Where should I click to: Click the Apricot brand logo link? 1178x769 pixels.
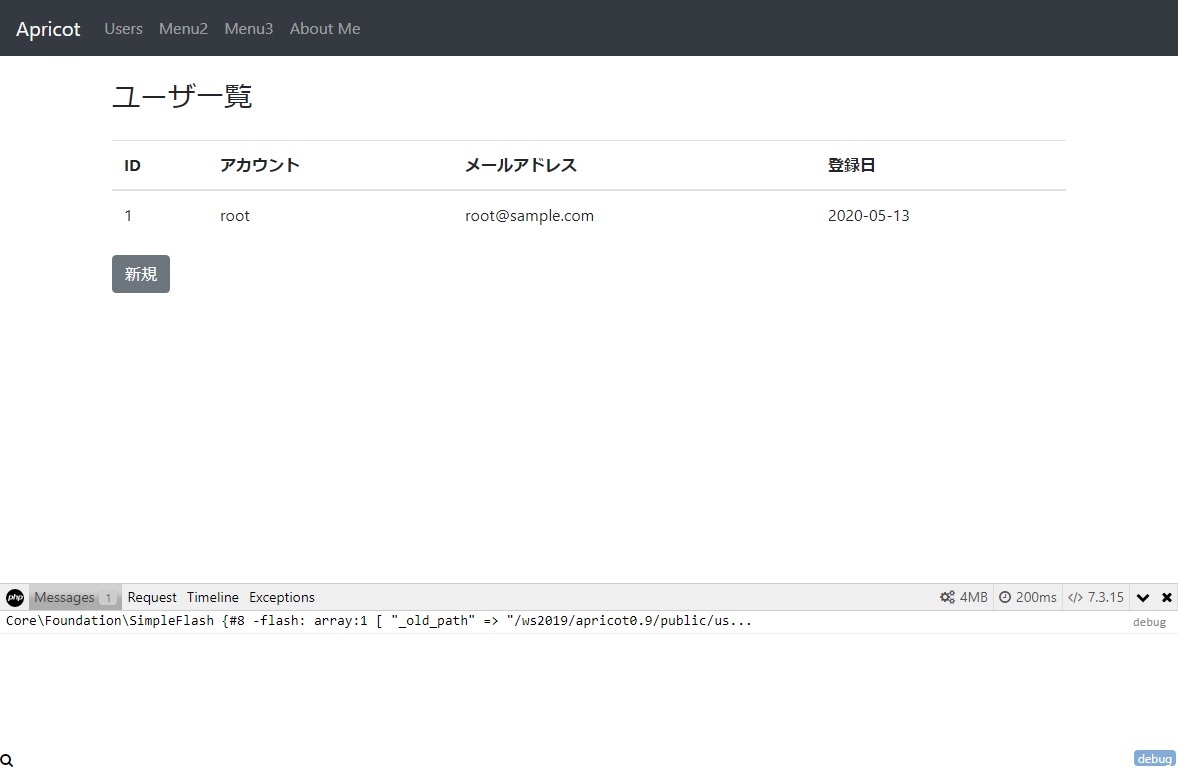(x=48, y=29)
